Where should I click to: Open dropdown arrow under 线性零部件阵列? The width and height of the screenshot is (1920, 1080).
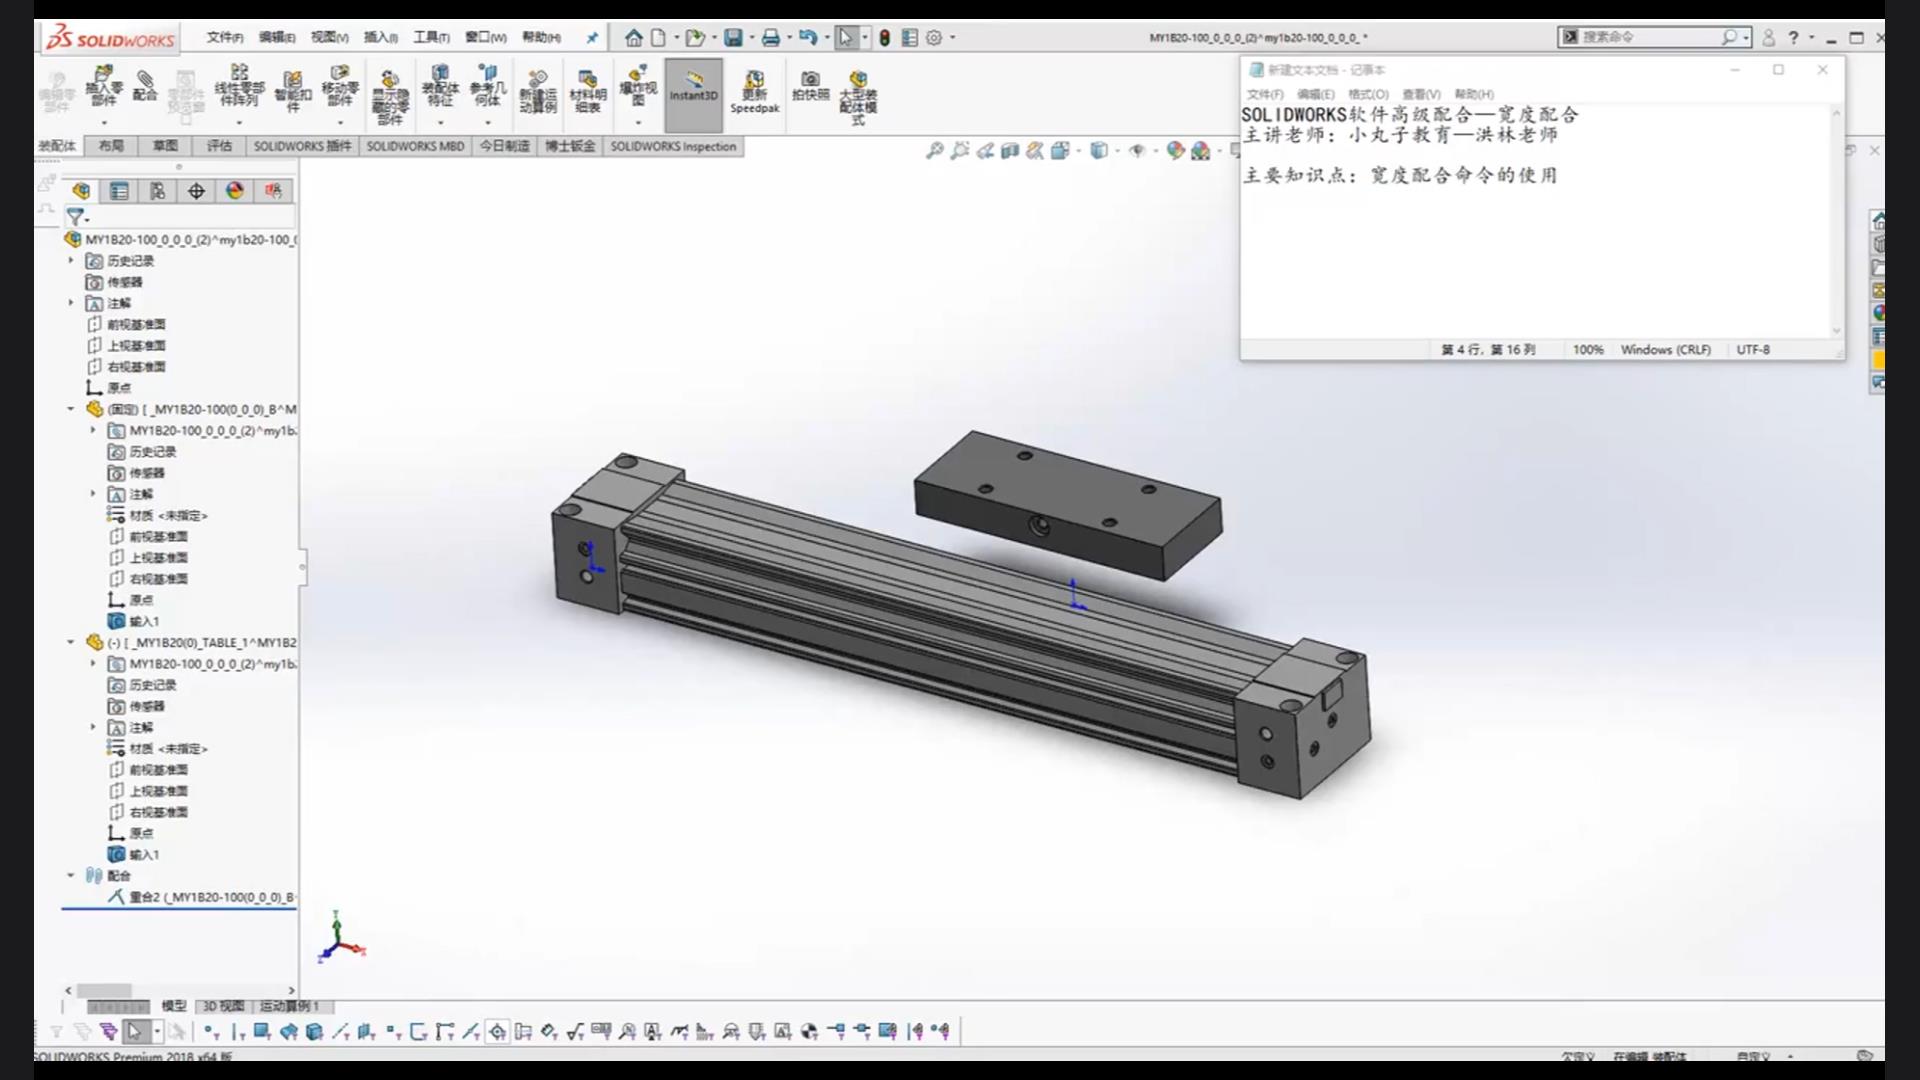[239, 123]
